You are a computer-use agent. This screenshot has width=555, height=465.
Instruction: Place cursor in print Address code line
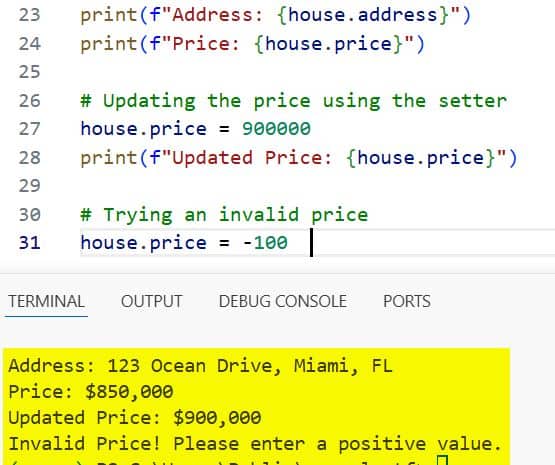point(276,15)
